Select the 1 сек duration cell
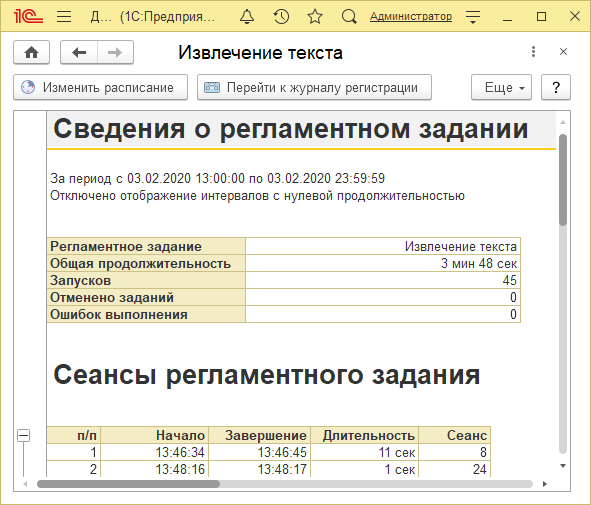This screenshot has width=591, height=505. pos(364,469)
